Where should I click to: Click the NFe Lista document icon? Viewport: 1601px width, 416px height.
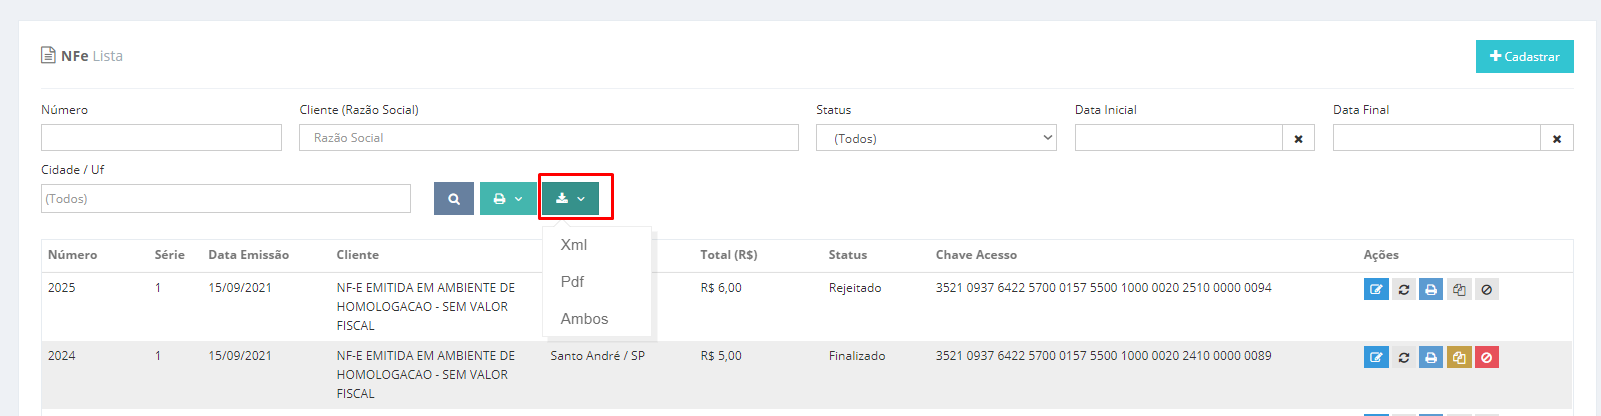point(48,55)
